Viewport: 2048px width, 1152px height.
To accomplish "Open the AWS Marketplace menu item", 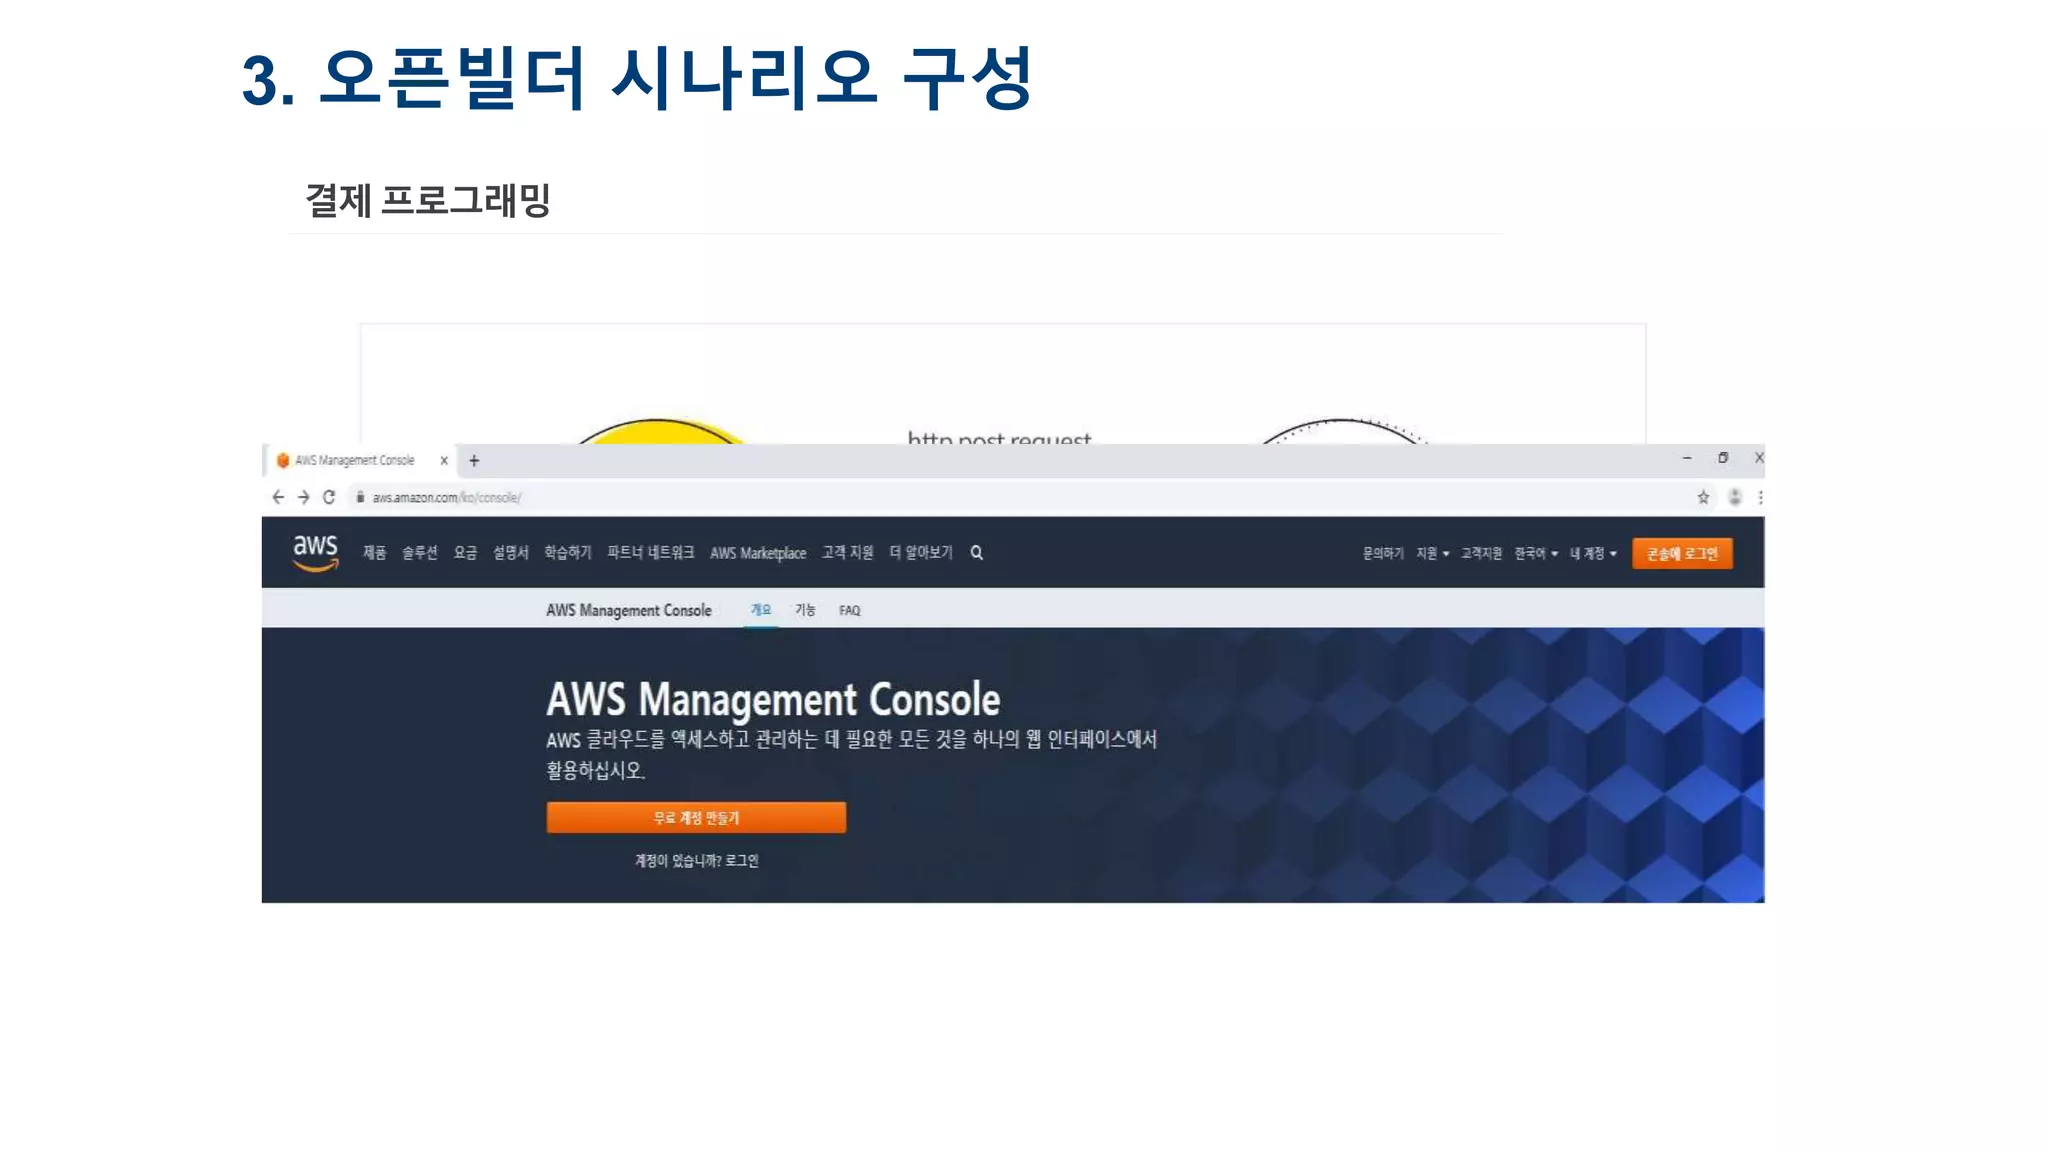I will click(x=757, y=553).
